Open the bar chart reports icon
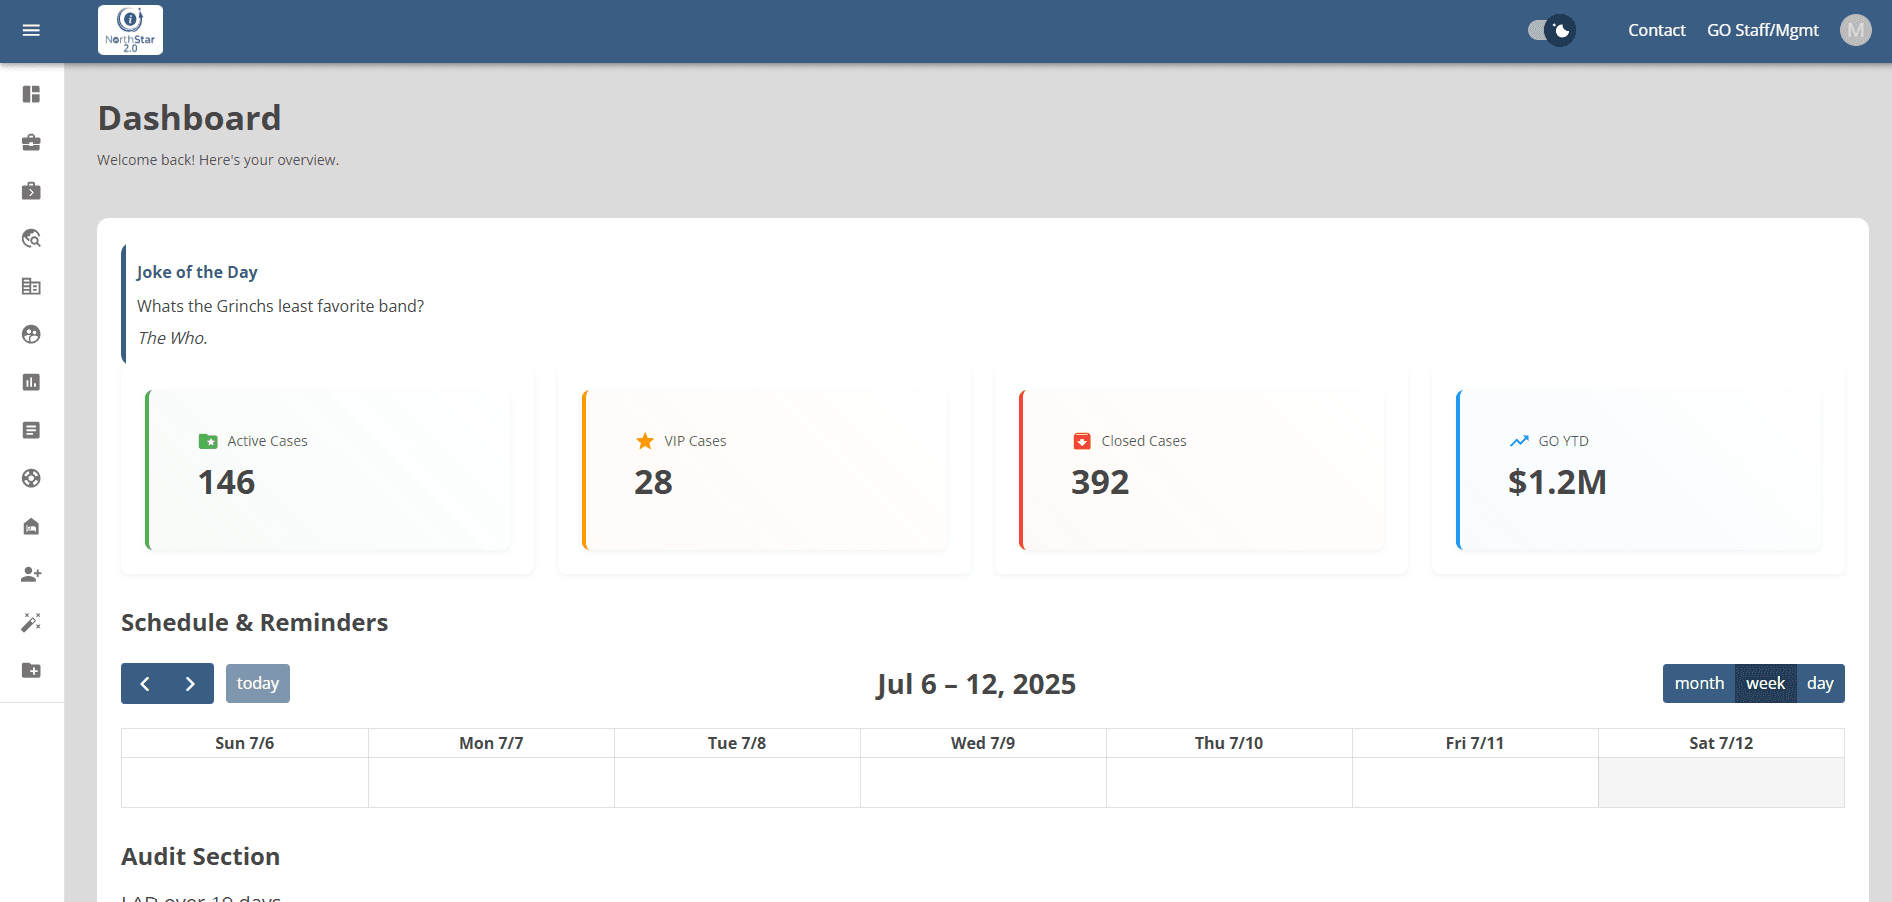 [31, 382]
